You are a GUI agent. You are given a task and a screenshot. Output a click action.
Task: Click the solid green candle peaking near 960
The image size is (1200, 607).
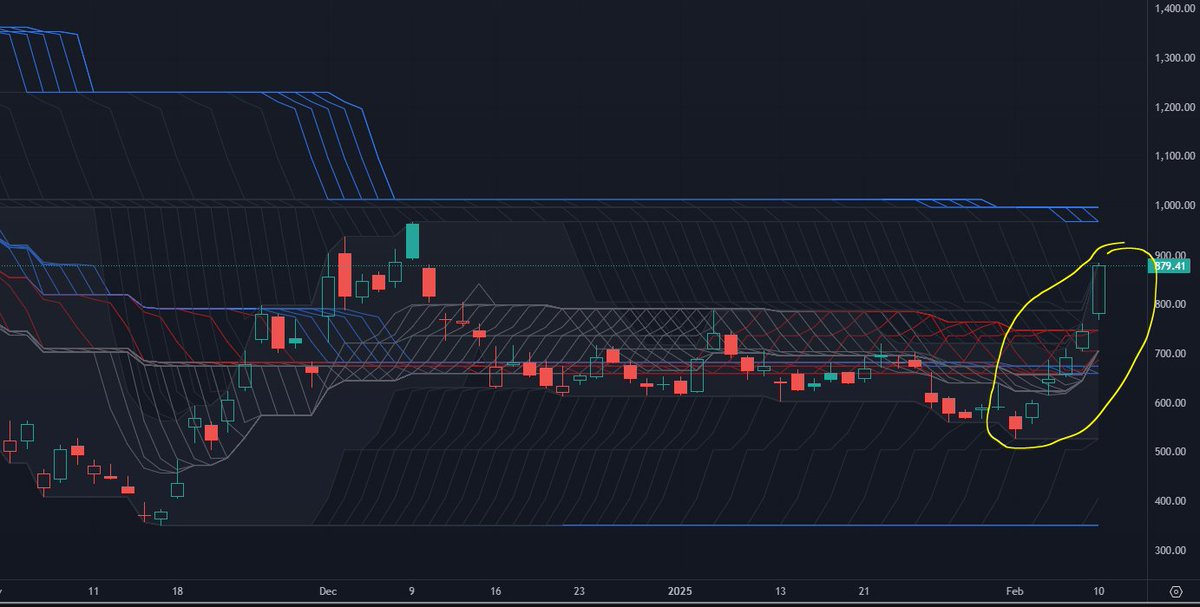pyautogui.click(x=412, y=241)
